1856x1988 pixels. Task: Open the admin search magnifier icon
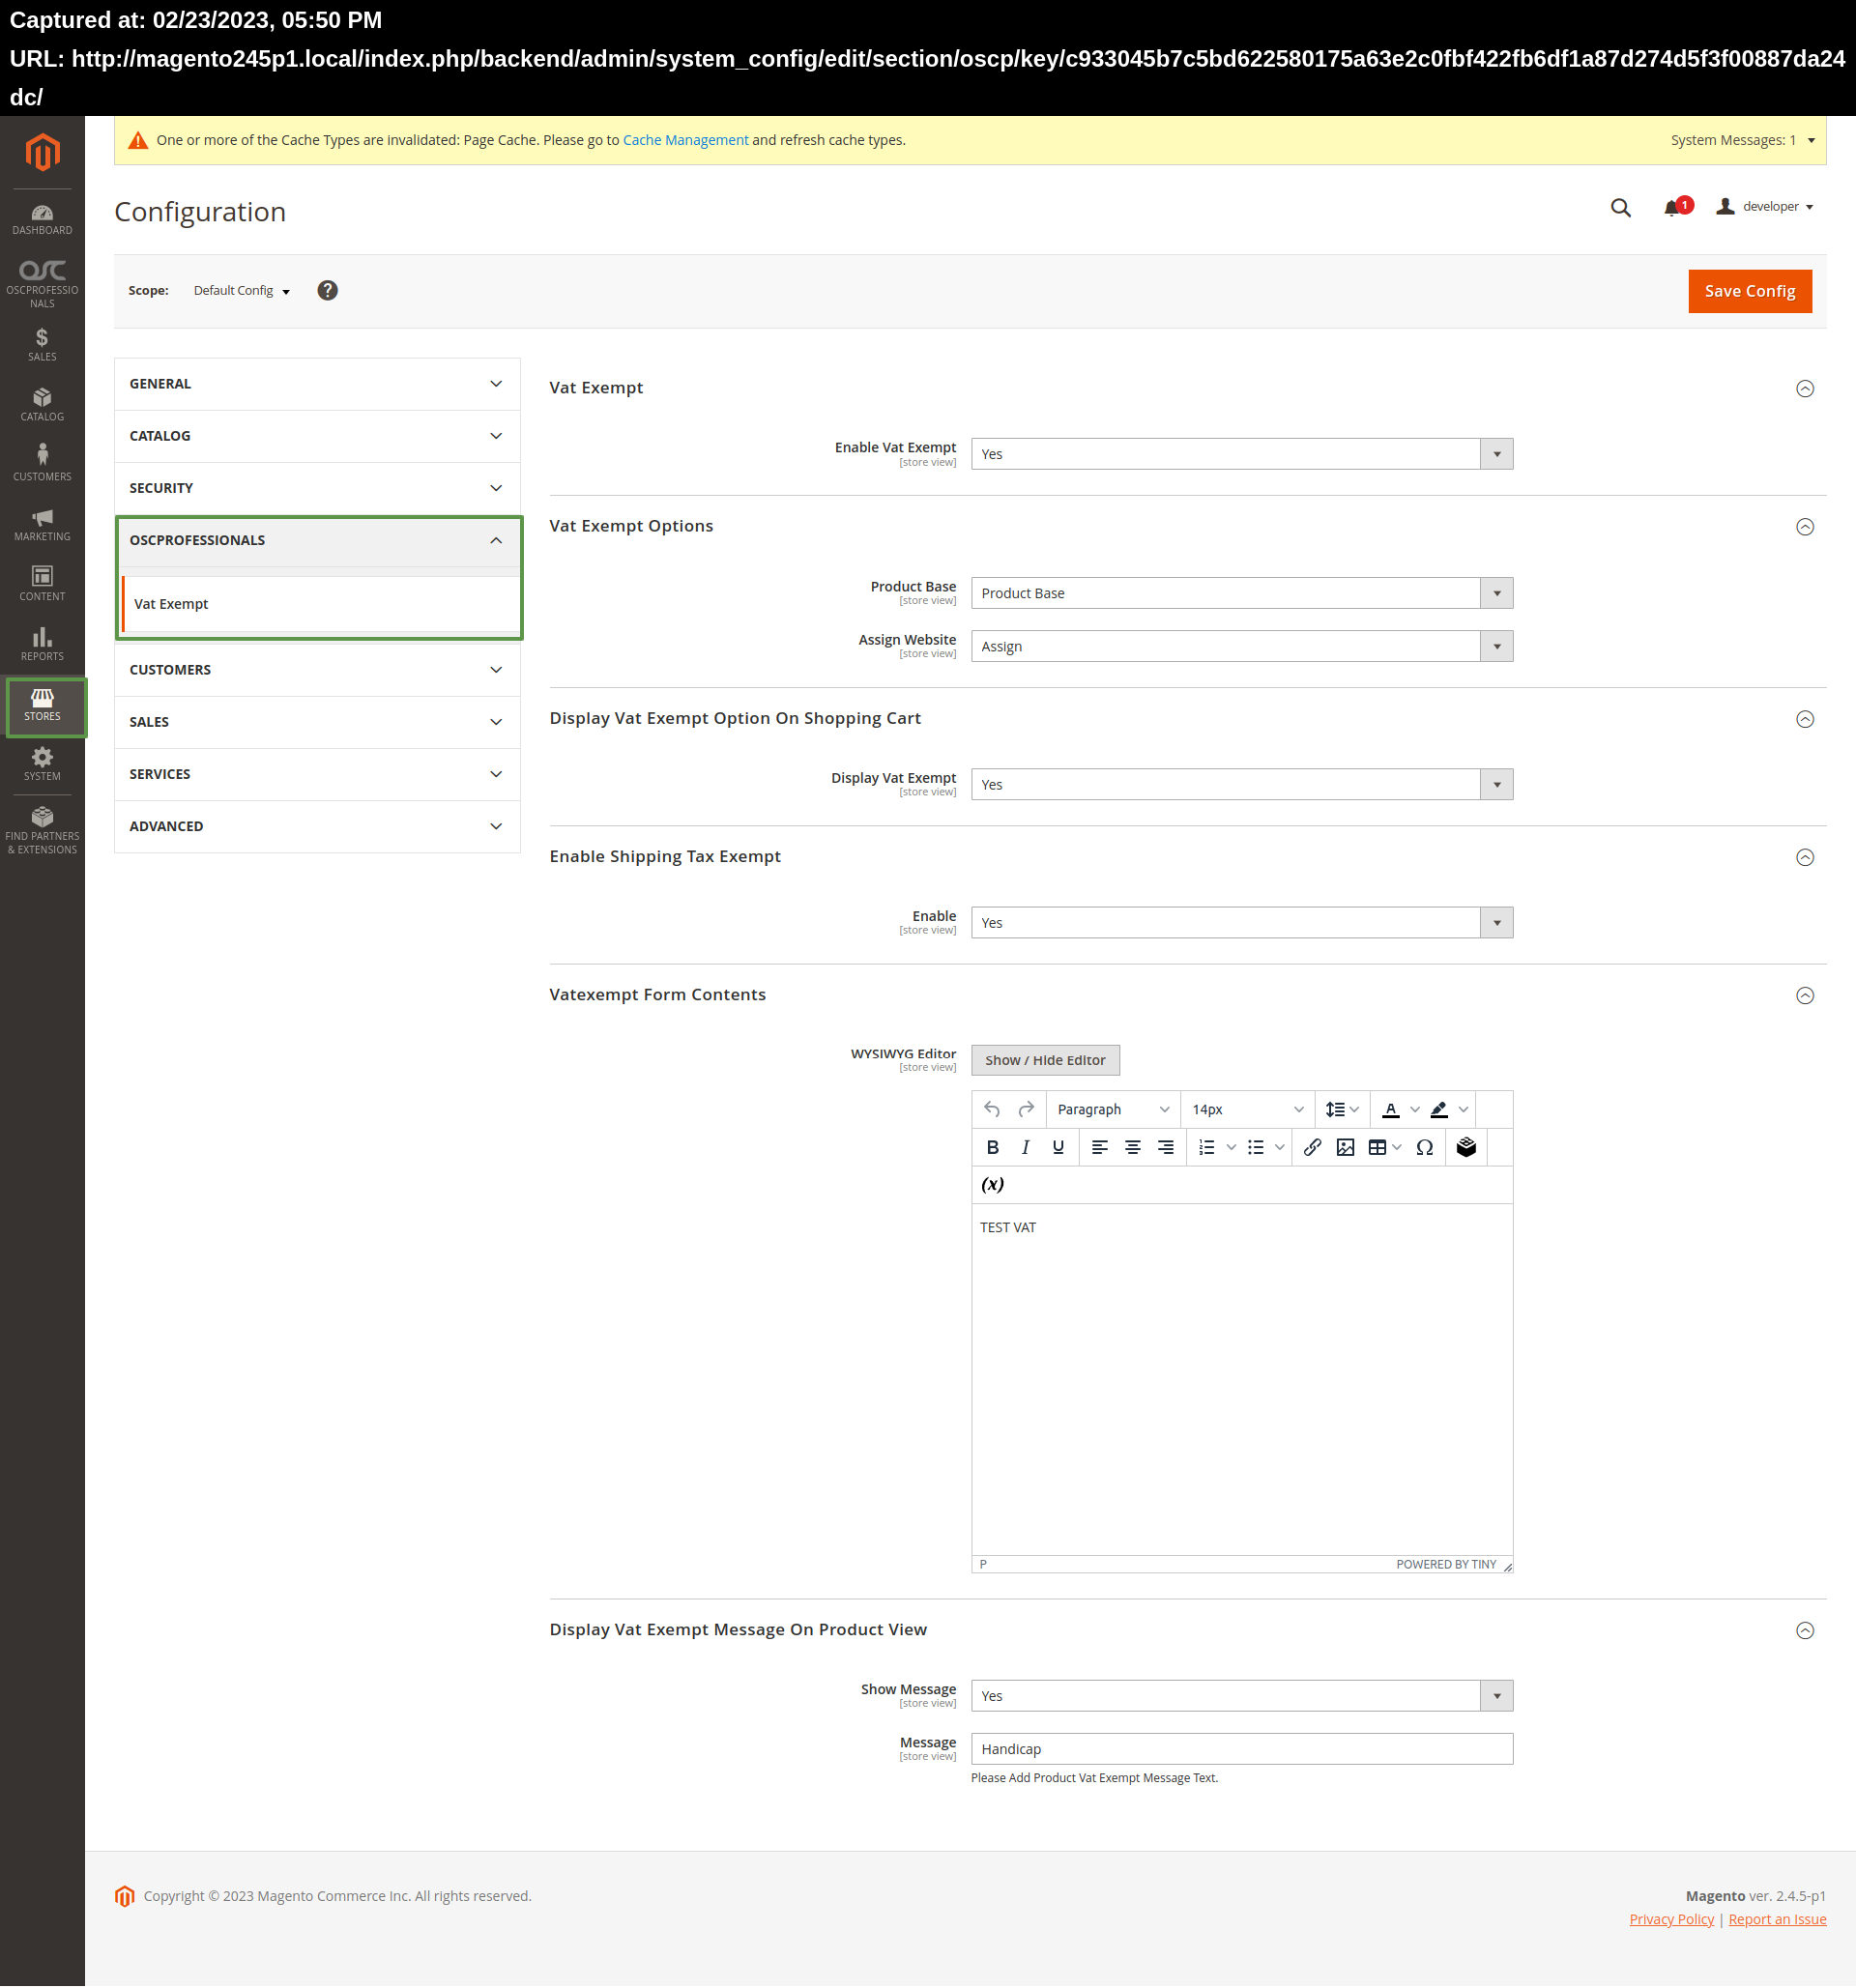click(1620, 208)
